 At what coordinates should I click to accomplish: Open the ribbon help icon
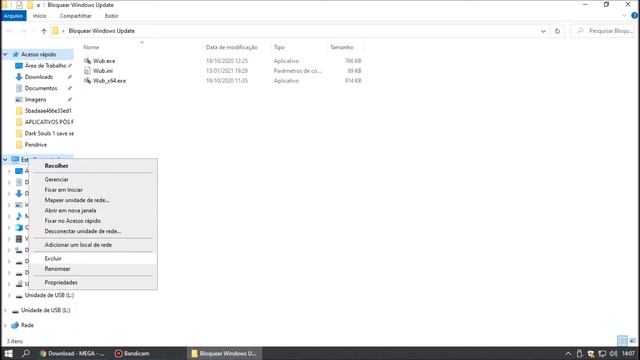pos(634,16)
